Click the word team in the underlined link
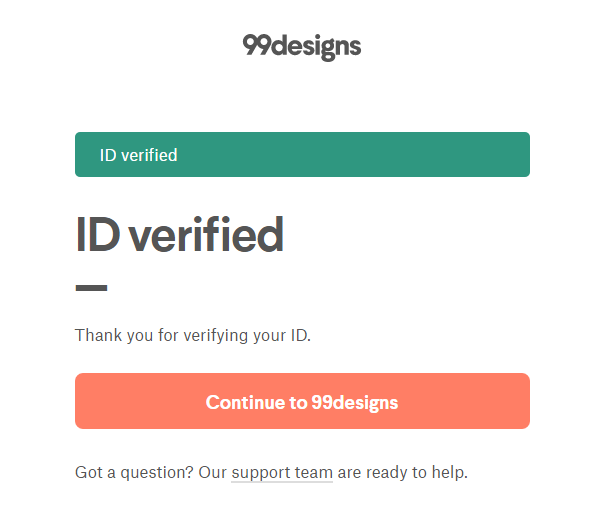Viewport: 598px width, 512px height. pos(314,473)
